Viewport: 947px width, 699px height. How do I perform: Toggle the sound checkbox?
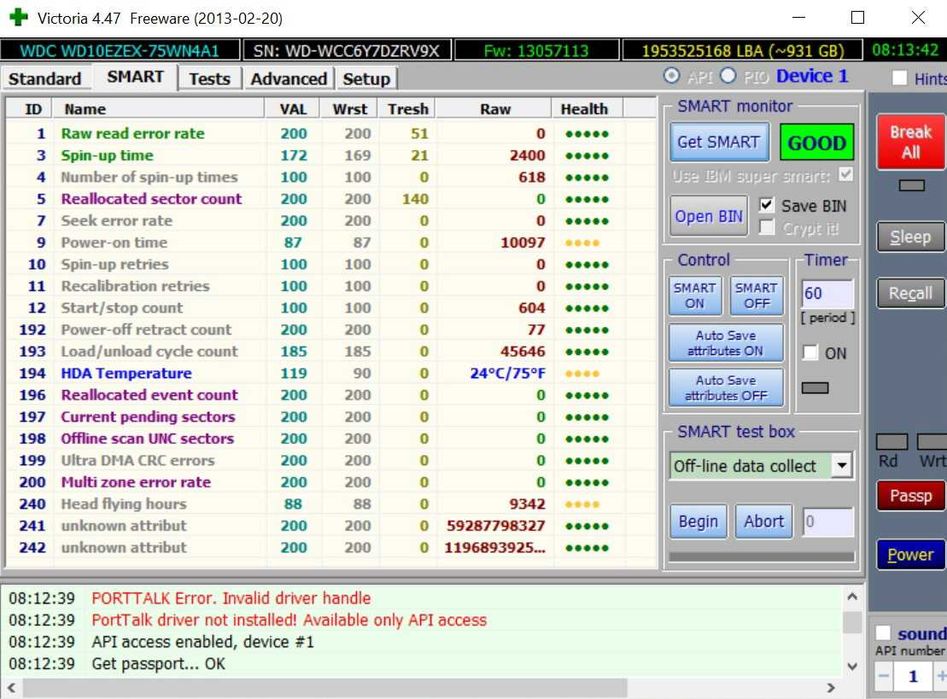point(883,633)
